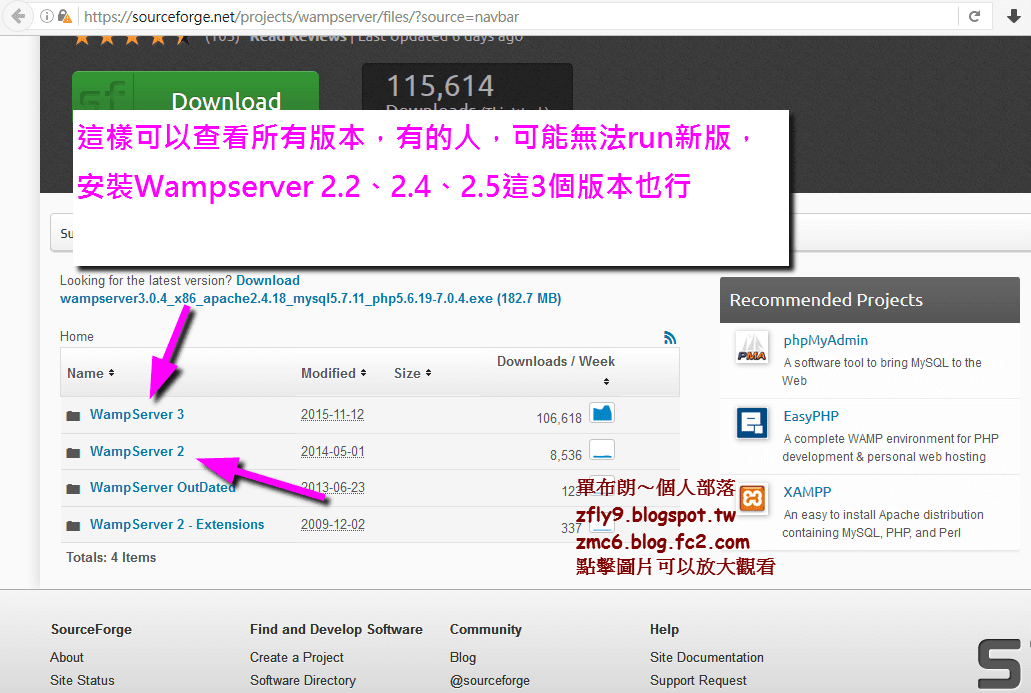Open the site info icon in address bar
The width and height of the screenshot is (1031, 693).
[x=47, y=16]
